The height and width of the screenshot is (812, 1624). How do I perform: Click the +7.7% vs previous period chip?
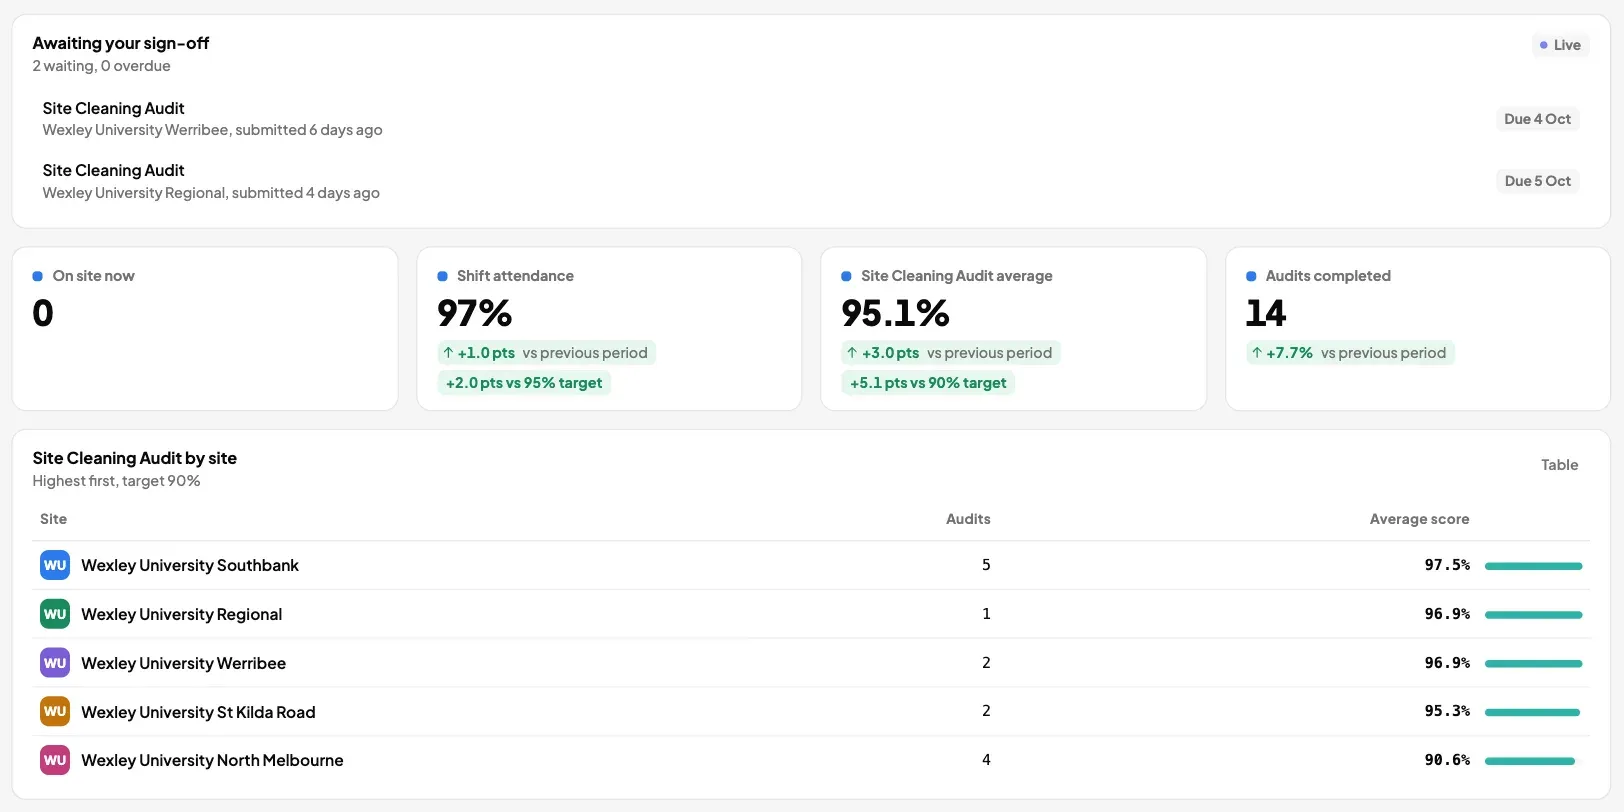1350,353
